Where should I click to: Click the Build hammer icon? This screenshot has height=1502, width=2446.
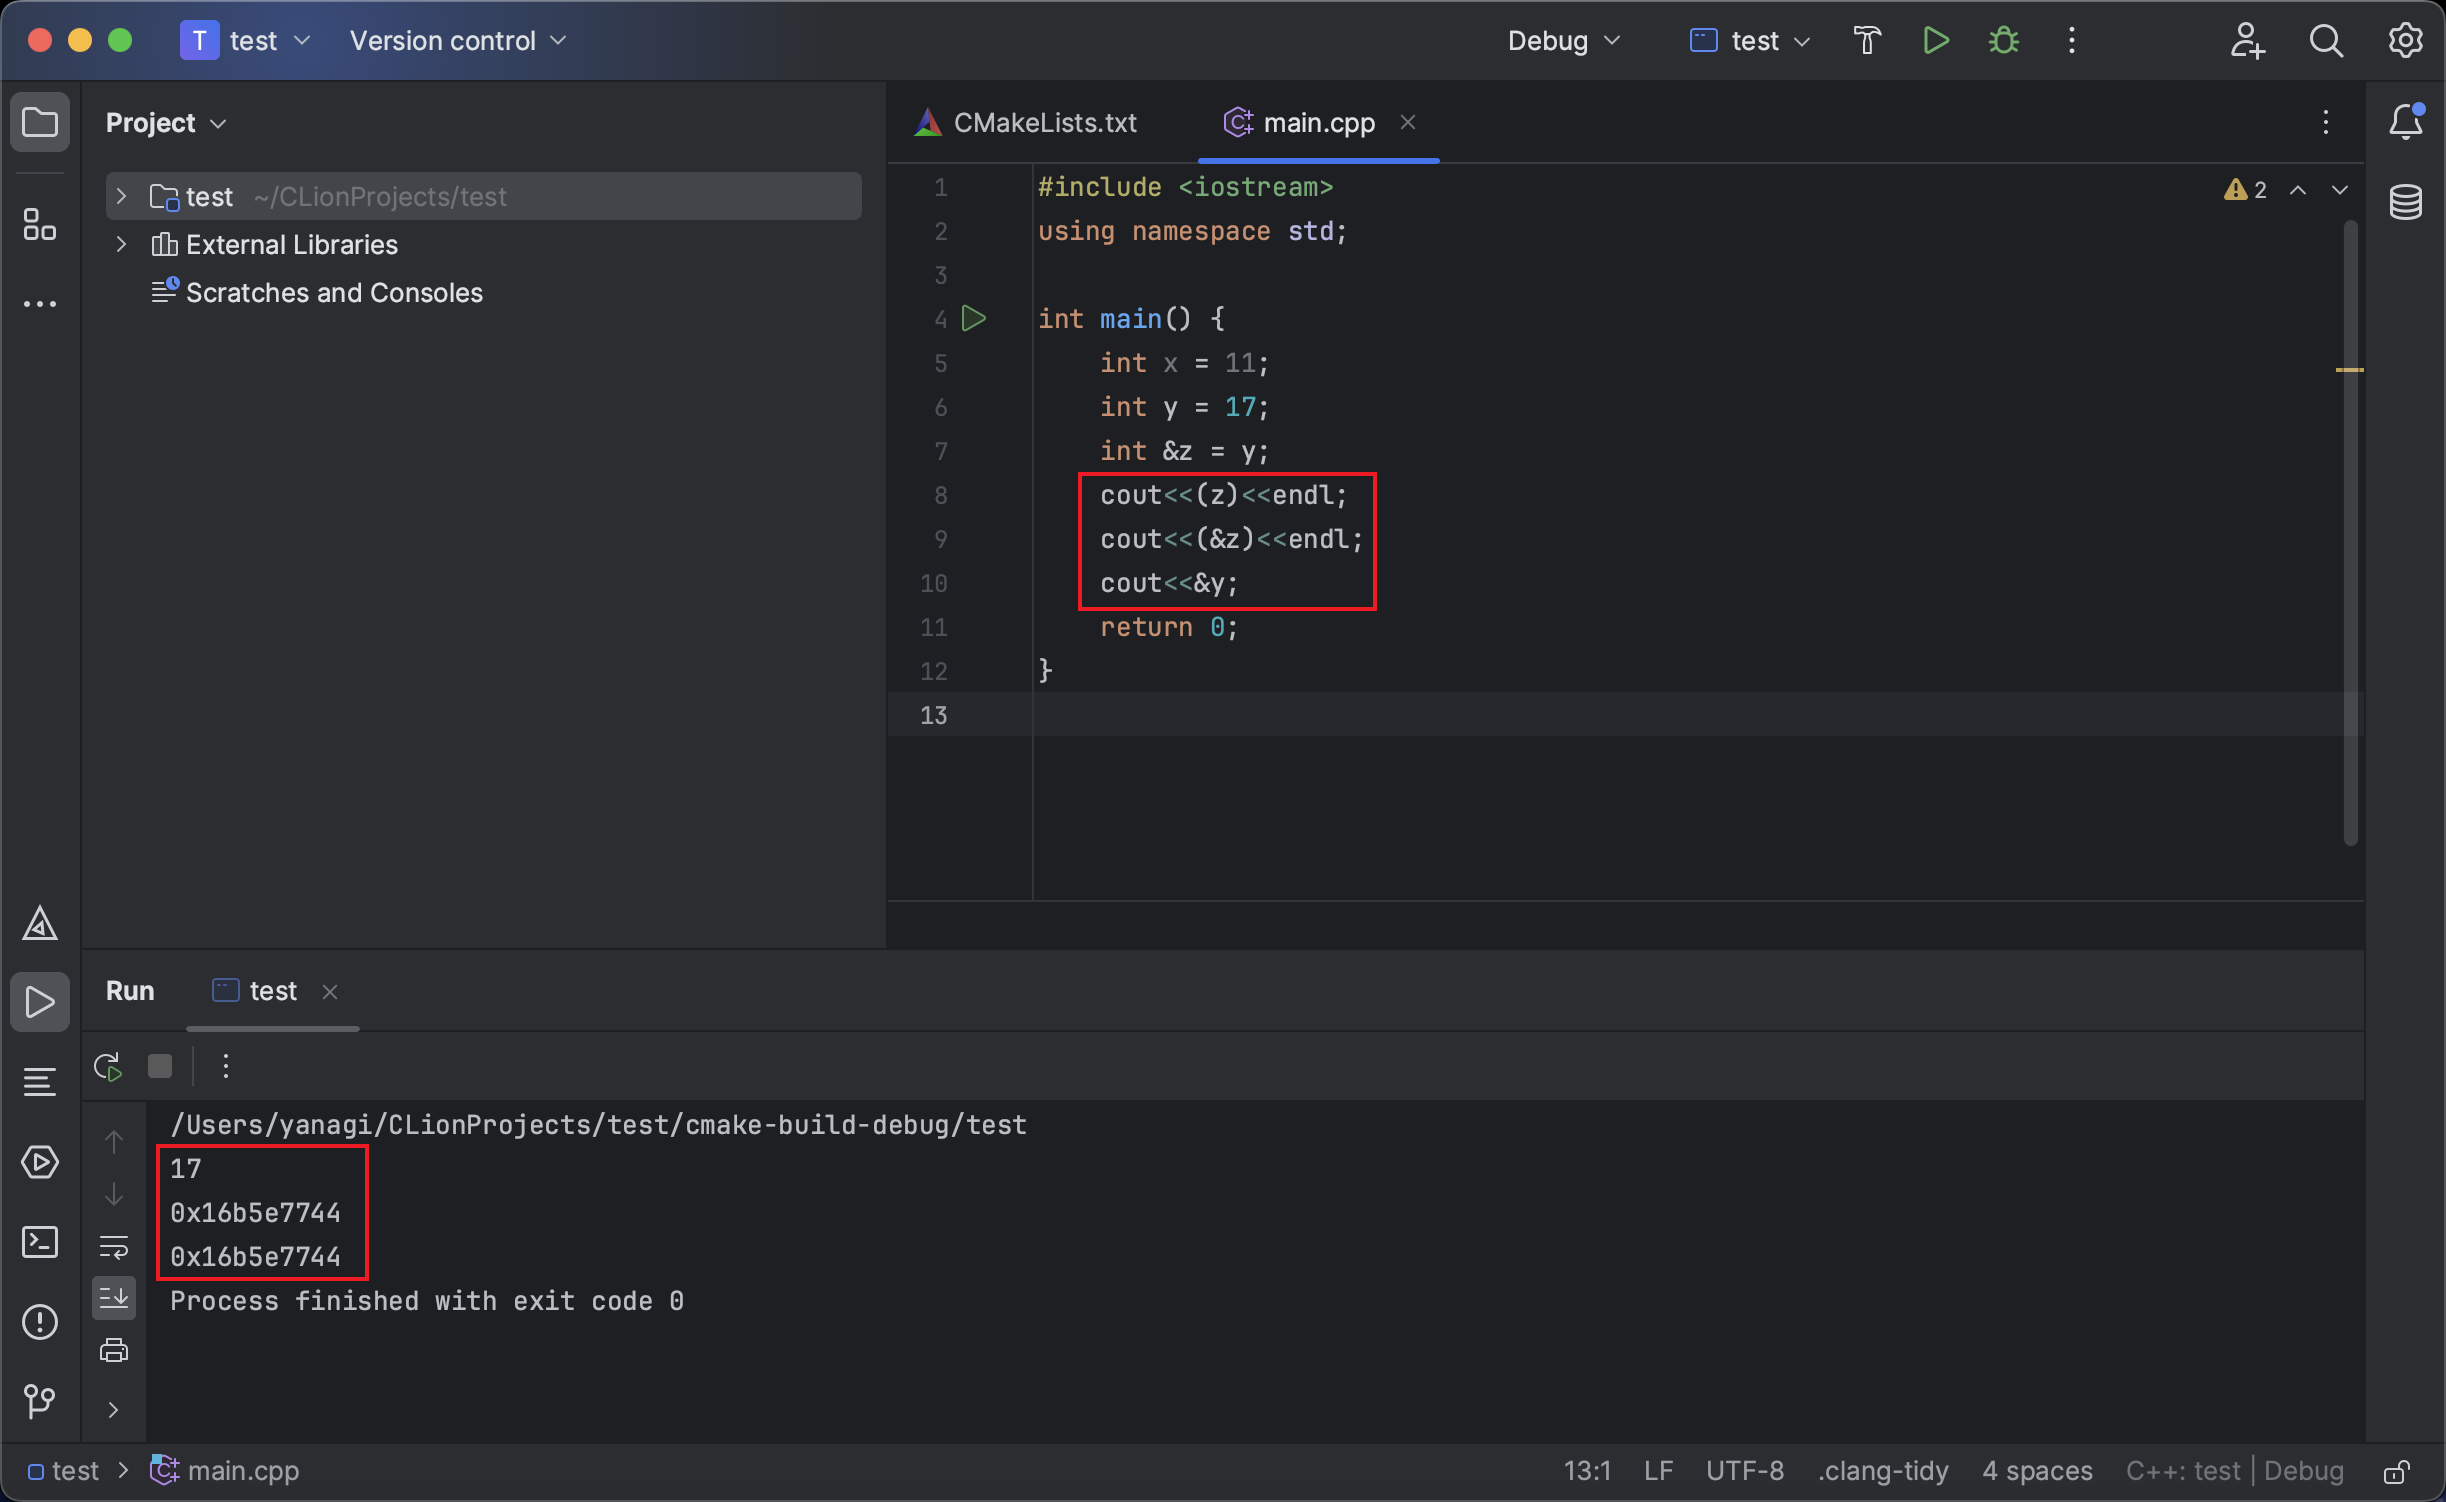pyautogui.click(x=1866, y=41)
